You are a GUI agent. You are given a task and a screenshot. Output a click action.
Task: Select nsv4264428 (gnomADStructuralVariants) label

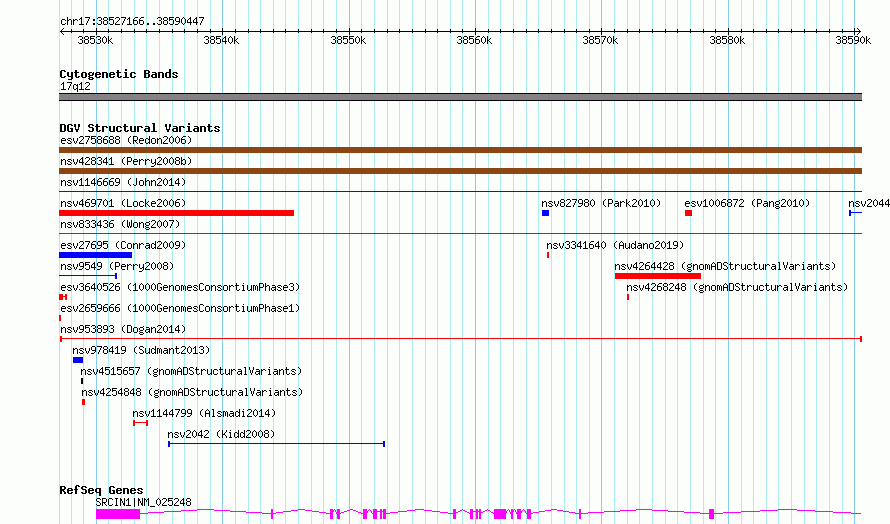725,266
